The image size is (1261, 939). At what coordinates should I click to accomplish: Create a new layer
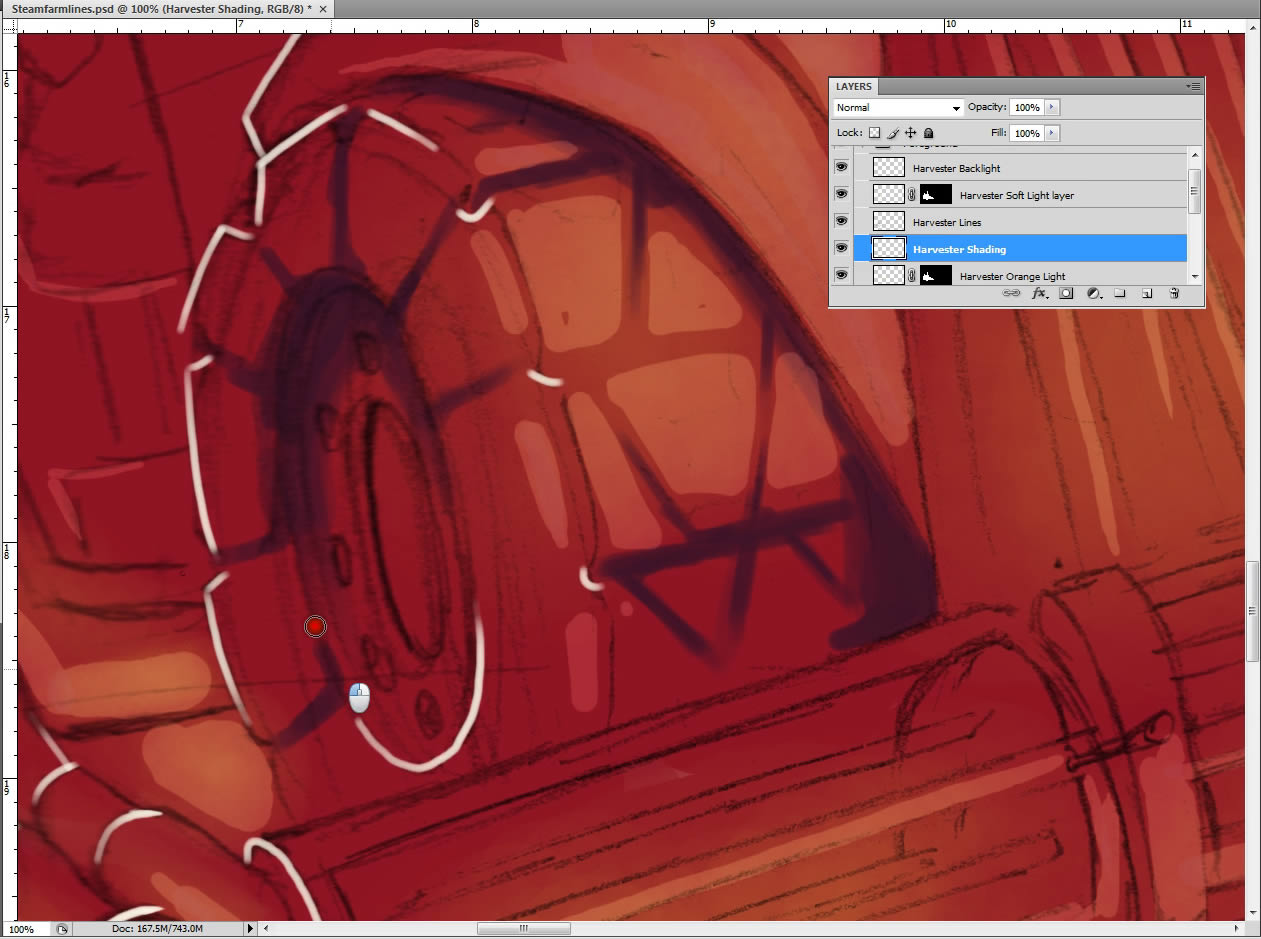coord(1148,294)
